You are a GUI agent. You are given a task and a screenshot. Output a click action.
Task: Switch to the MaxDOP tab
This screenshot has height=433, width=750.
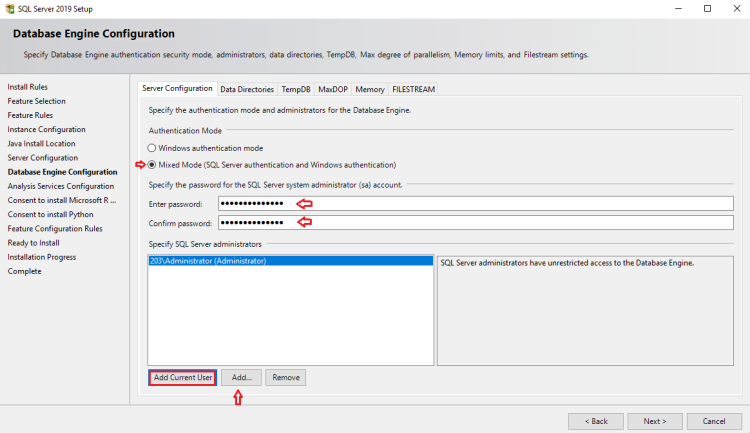[333, 89]
